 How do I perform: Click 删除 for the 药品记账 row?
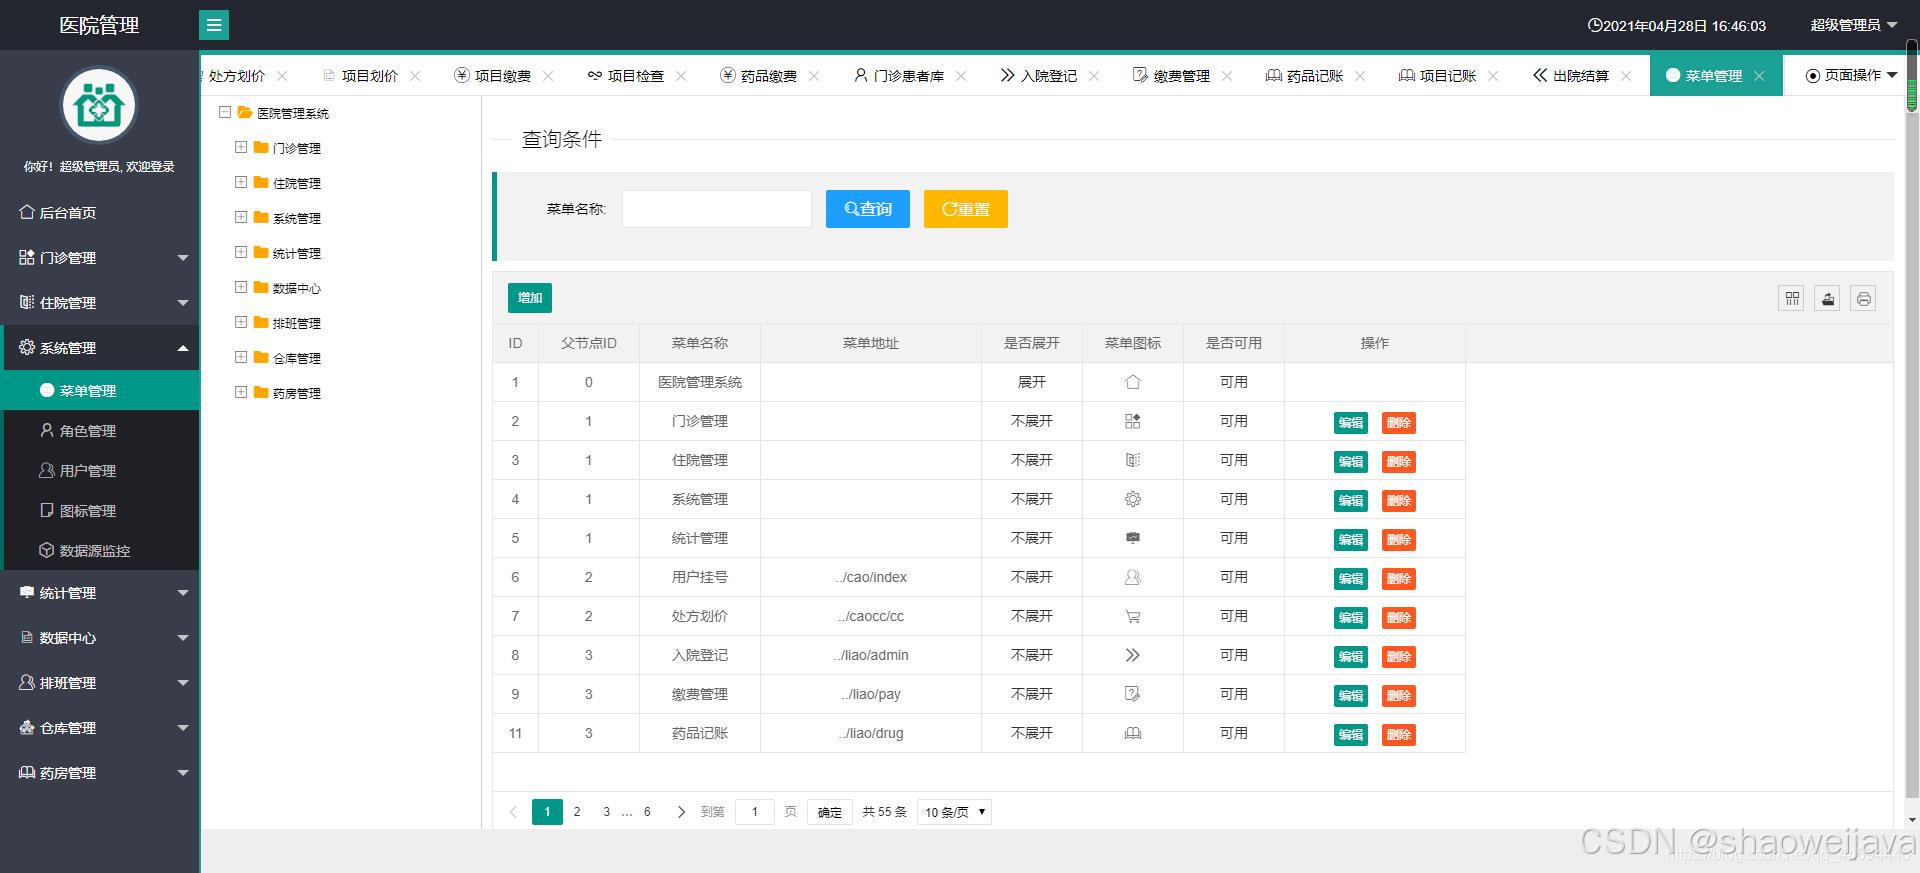tap(1398, 734)
